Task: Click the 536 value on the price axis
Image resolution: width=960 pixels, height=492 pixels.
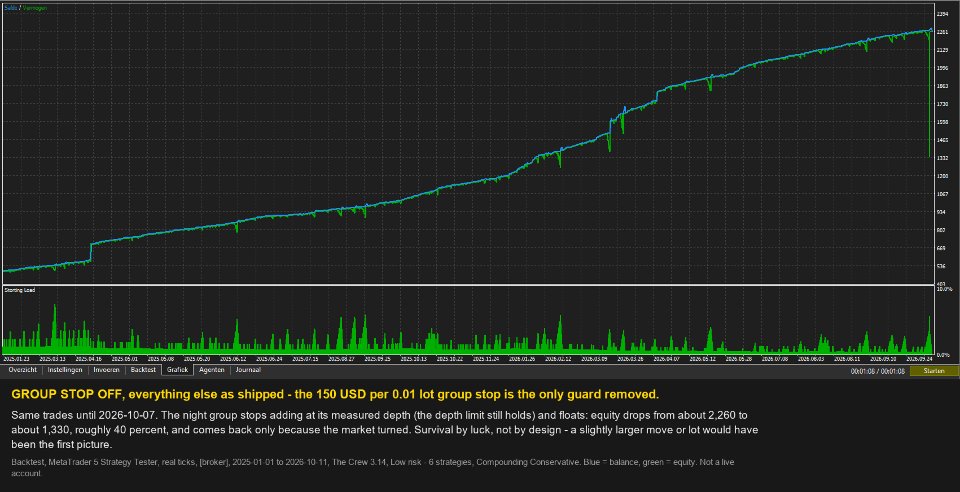Action: point(942,266)
